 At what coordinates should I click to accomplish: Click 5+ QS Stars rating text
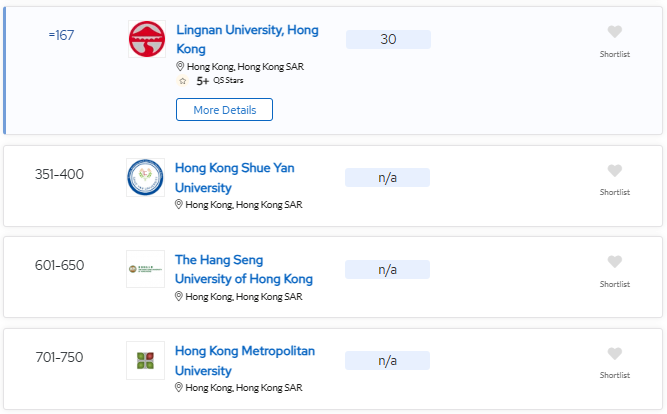[x=219, y=80]
